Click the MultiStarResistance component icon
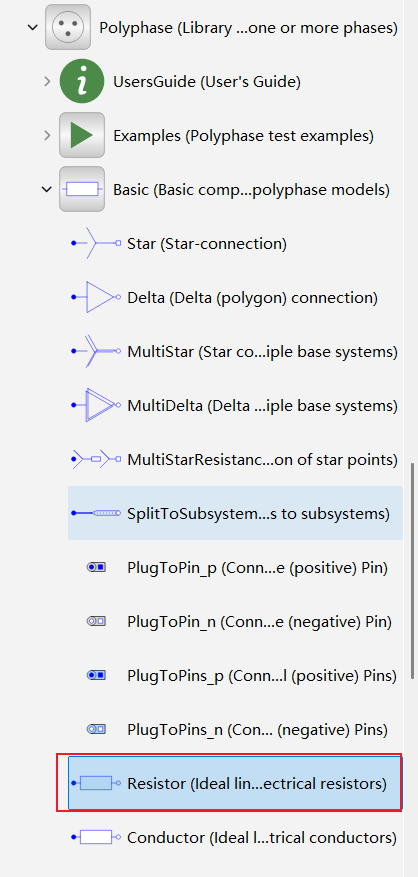418x877 pixels. 96,459
